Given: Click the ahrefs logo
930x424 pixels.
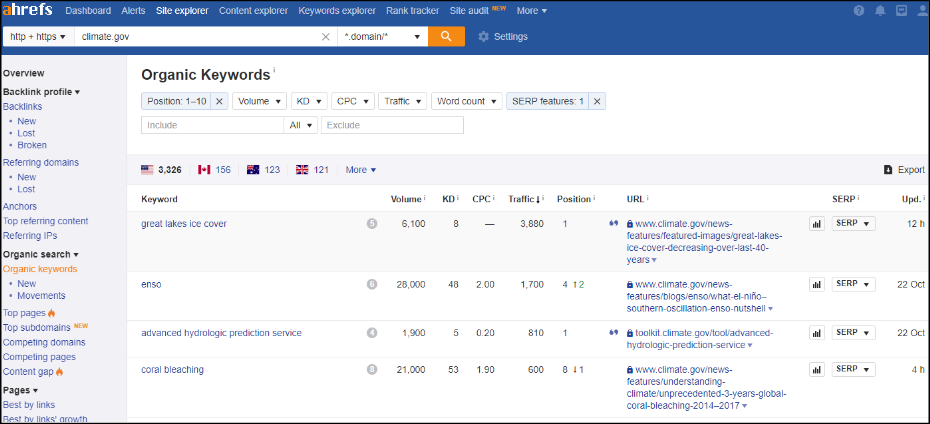Looking at the screenshot, I should tap(27, 10).
